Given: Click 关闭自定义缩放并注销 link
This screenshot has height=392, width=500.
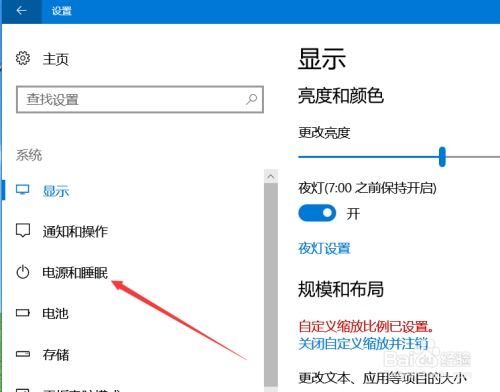Looking at the screenshot, I should coord(363,344).
